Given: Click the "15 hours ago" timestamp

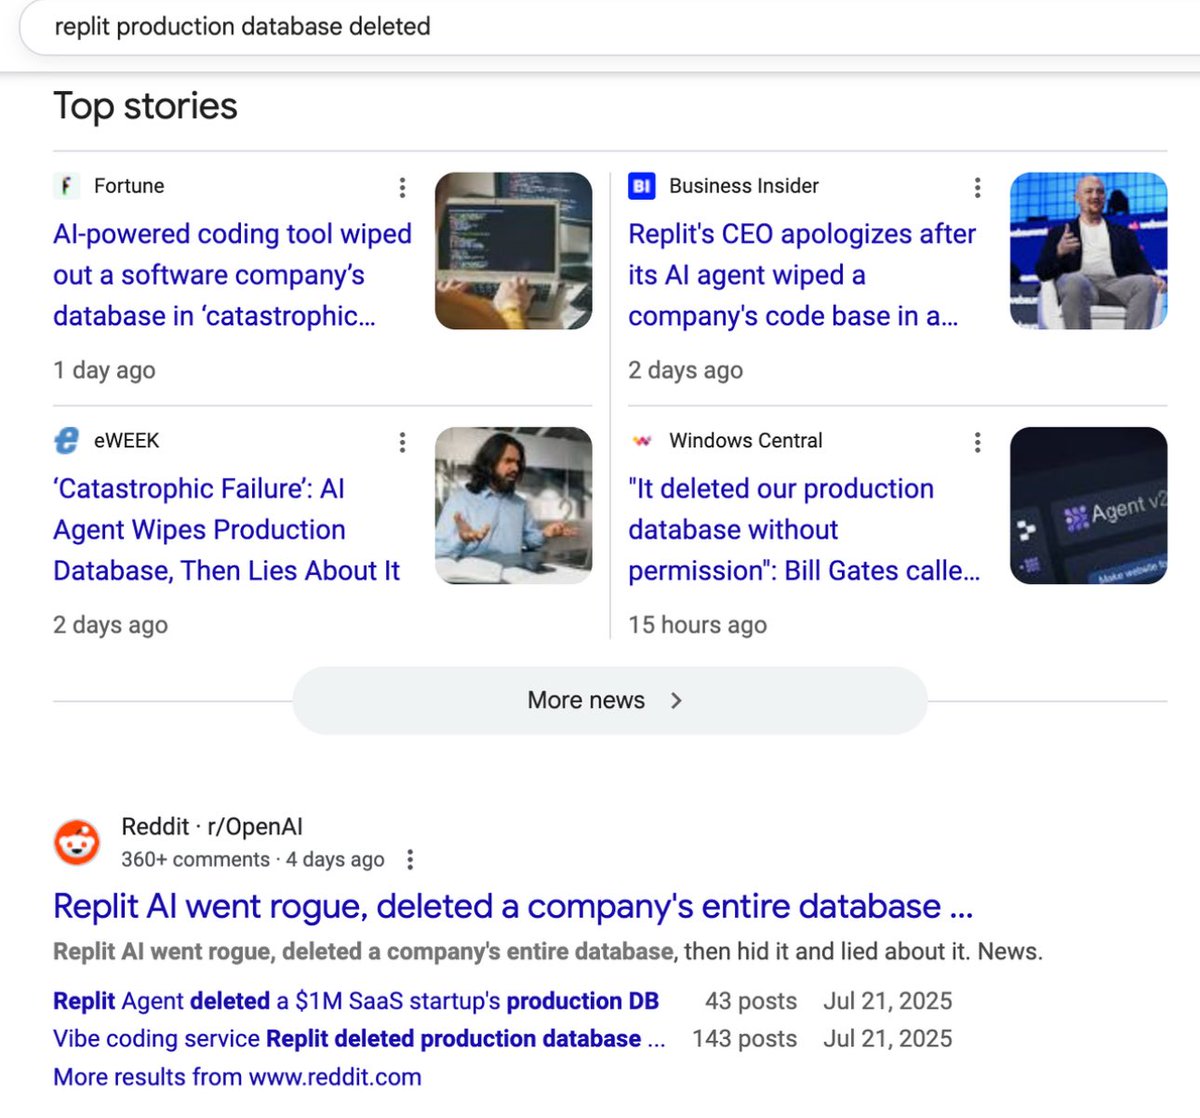Looking at the screenshot, I should pos(697,625).
